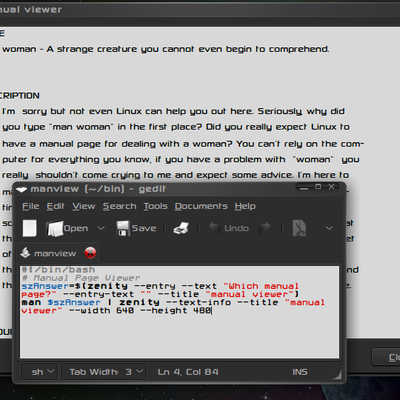
Task: Open the View menu in gedit
Action: tap(84, 206)
